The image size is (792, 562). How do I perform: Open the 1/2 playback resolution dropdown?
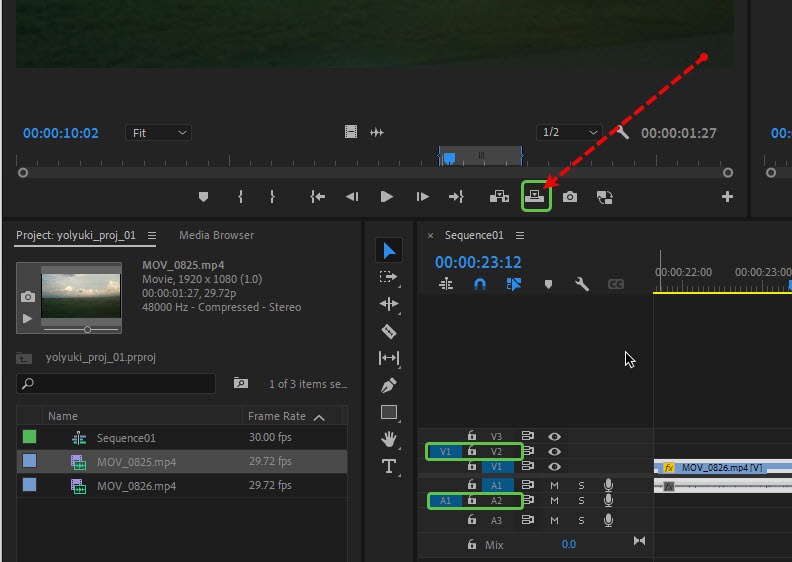(x=569, y=132)
